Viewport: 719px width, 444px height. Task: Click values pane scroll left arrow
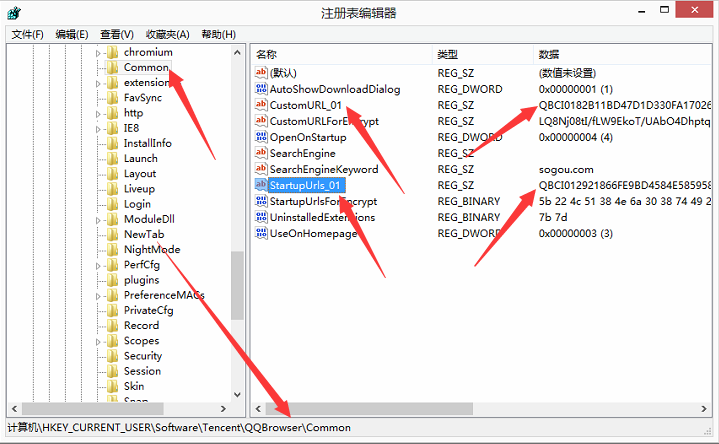pyautogui.click(x=258, y=408)
